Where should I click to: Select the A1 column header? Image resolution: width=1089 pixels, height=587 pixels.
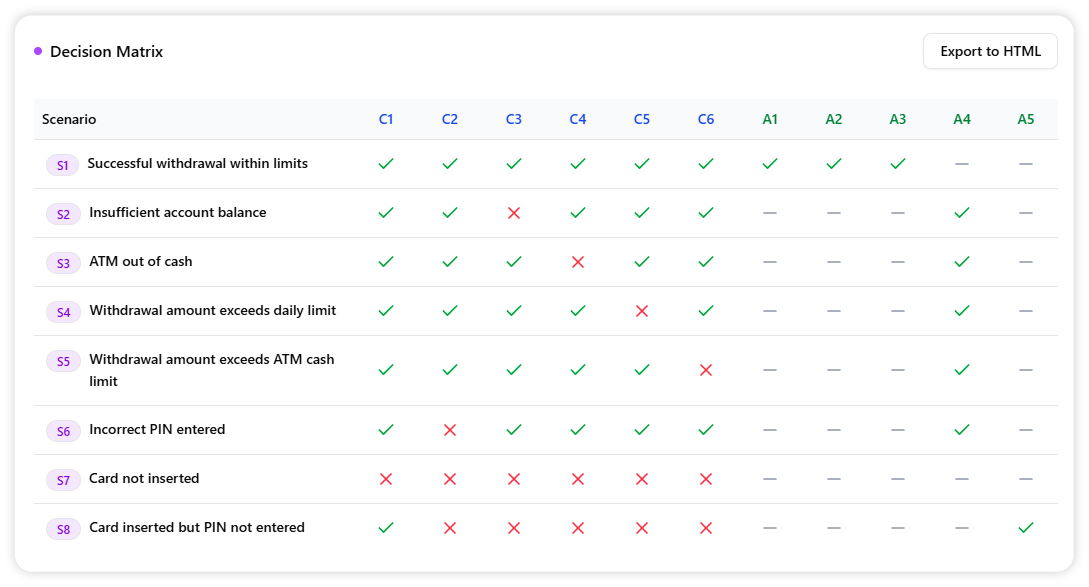coord(770,120)
